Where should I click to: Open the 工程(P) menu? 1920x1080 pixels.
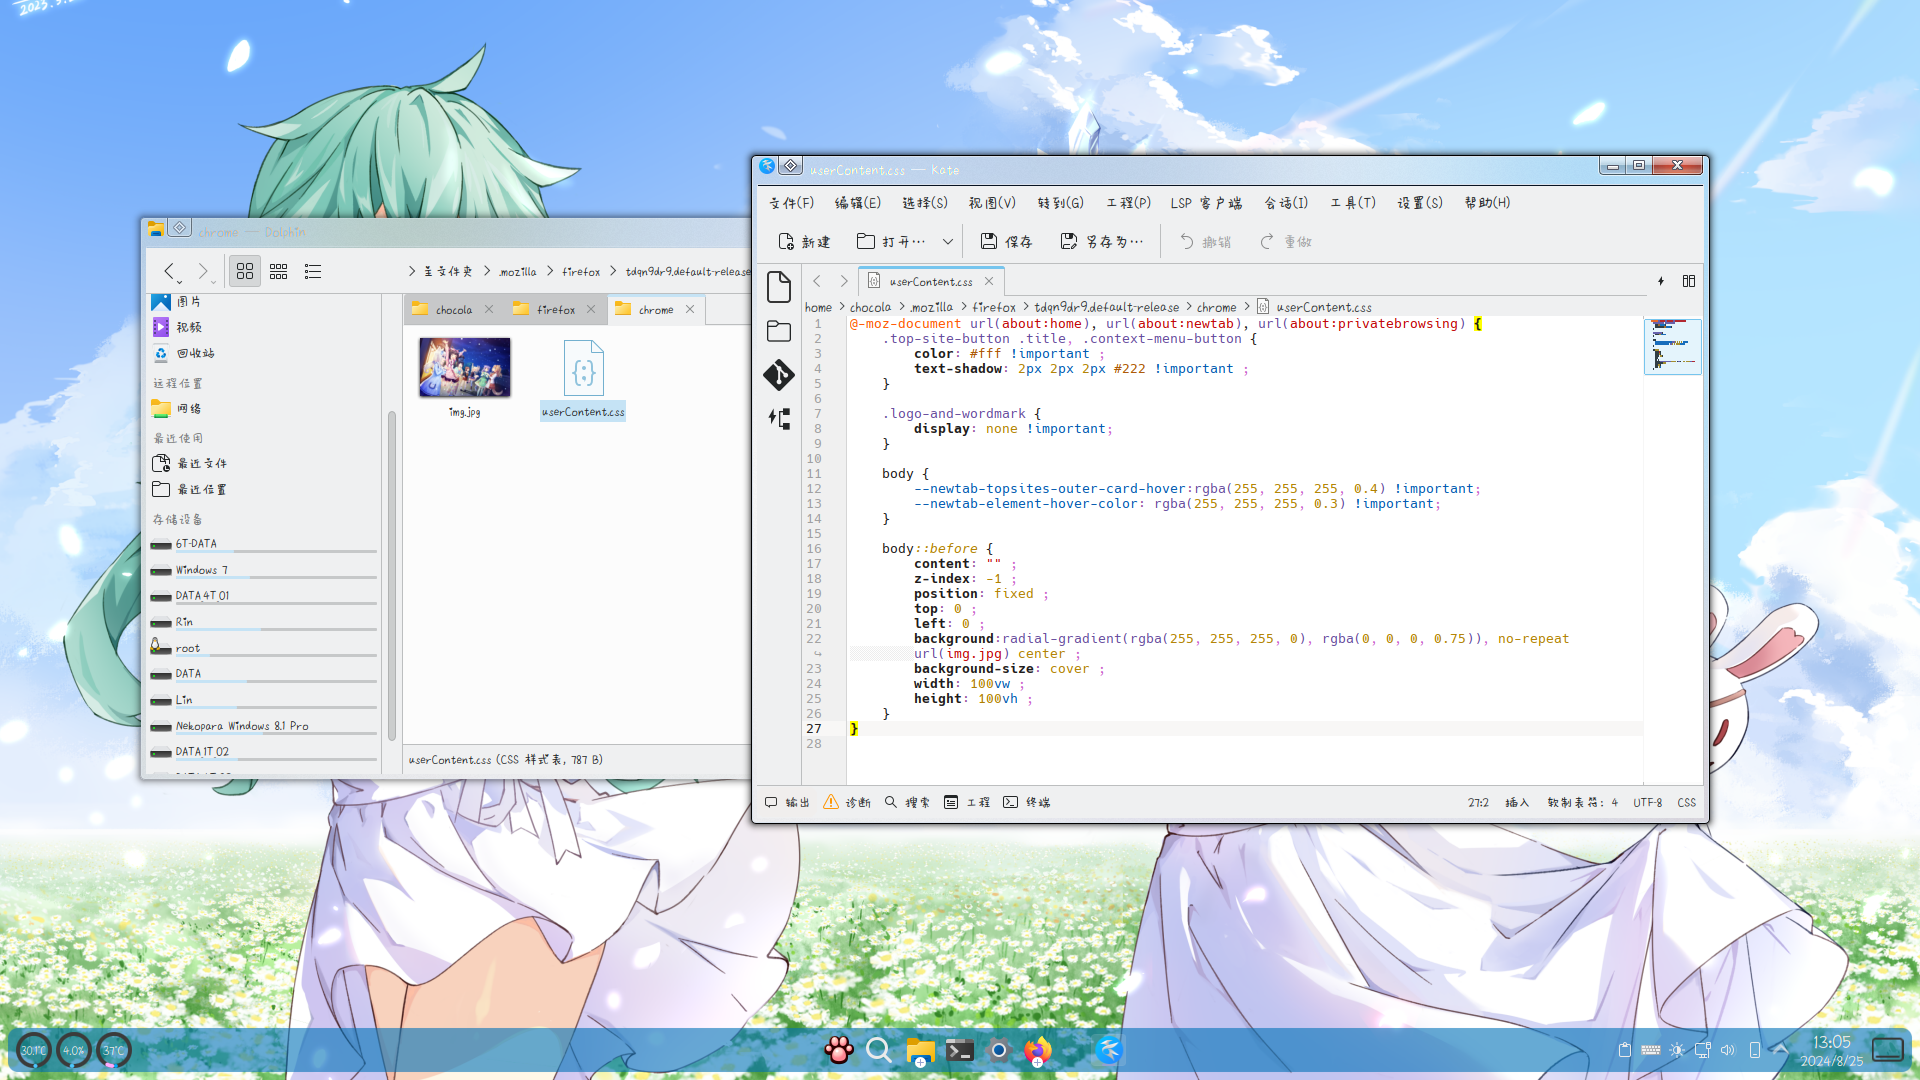click(1129, 202)
